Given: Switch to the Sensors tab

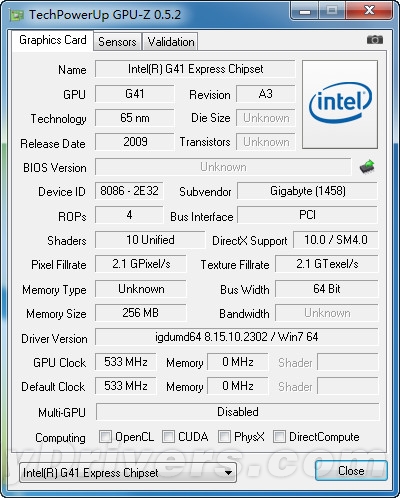Looking at the screenshot, I should pyautogui.click(x=117, y=42).
